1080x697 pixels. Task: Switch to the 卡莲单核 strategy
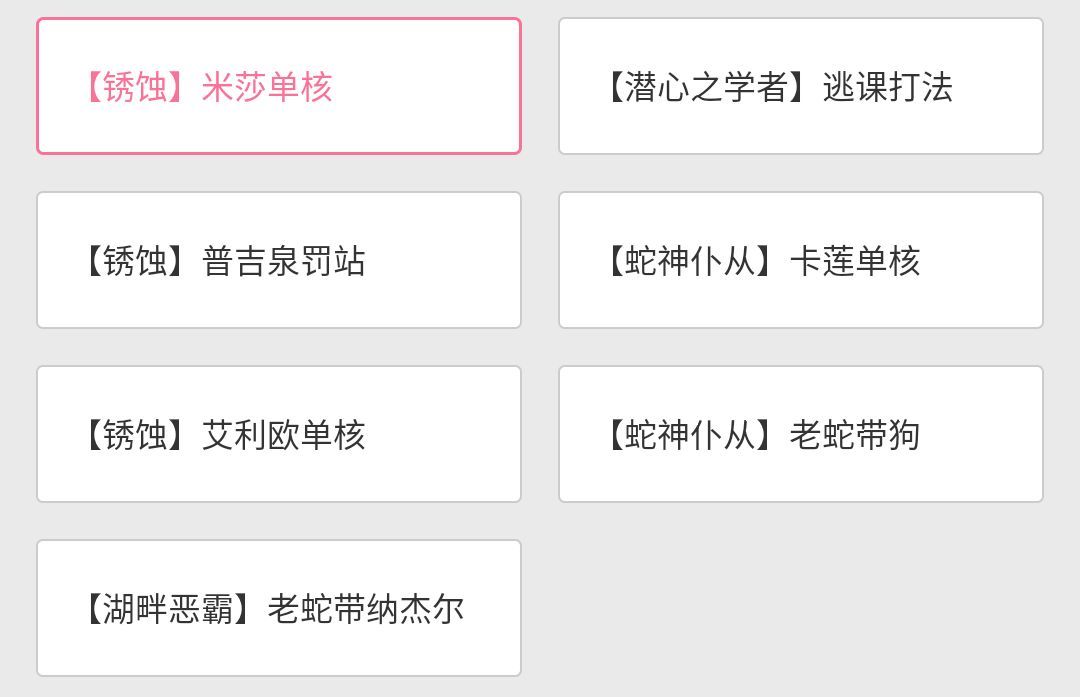[x=855, y=261]
